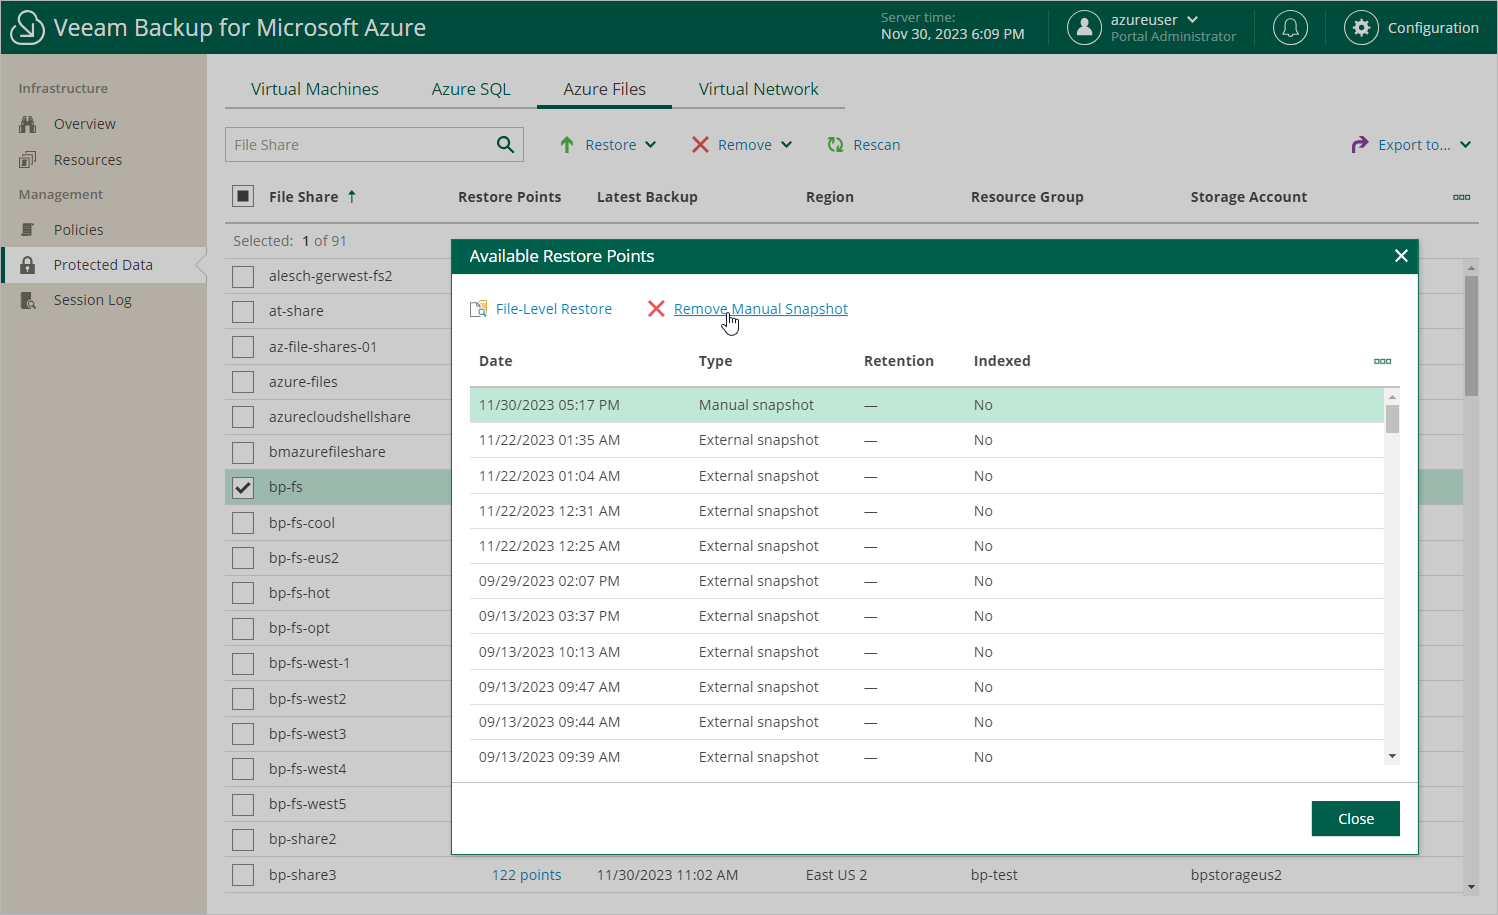The height and width of the screenshot is (915, 1498).
Task: Check the alesch-gerwest-fs2 checkbox
Action: point(243,276)
